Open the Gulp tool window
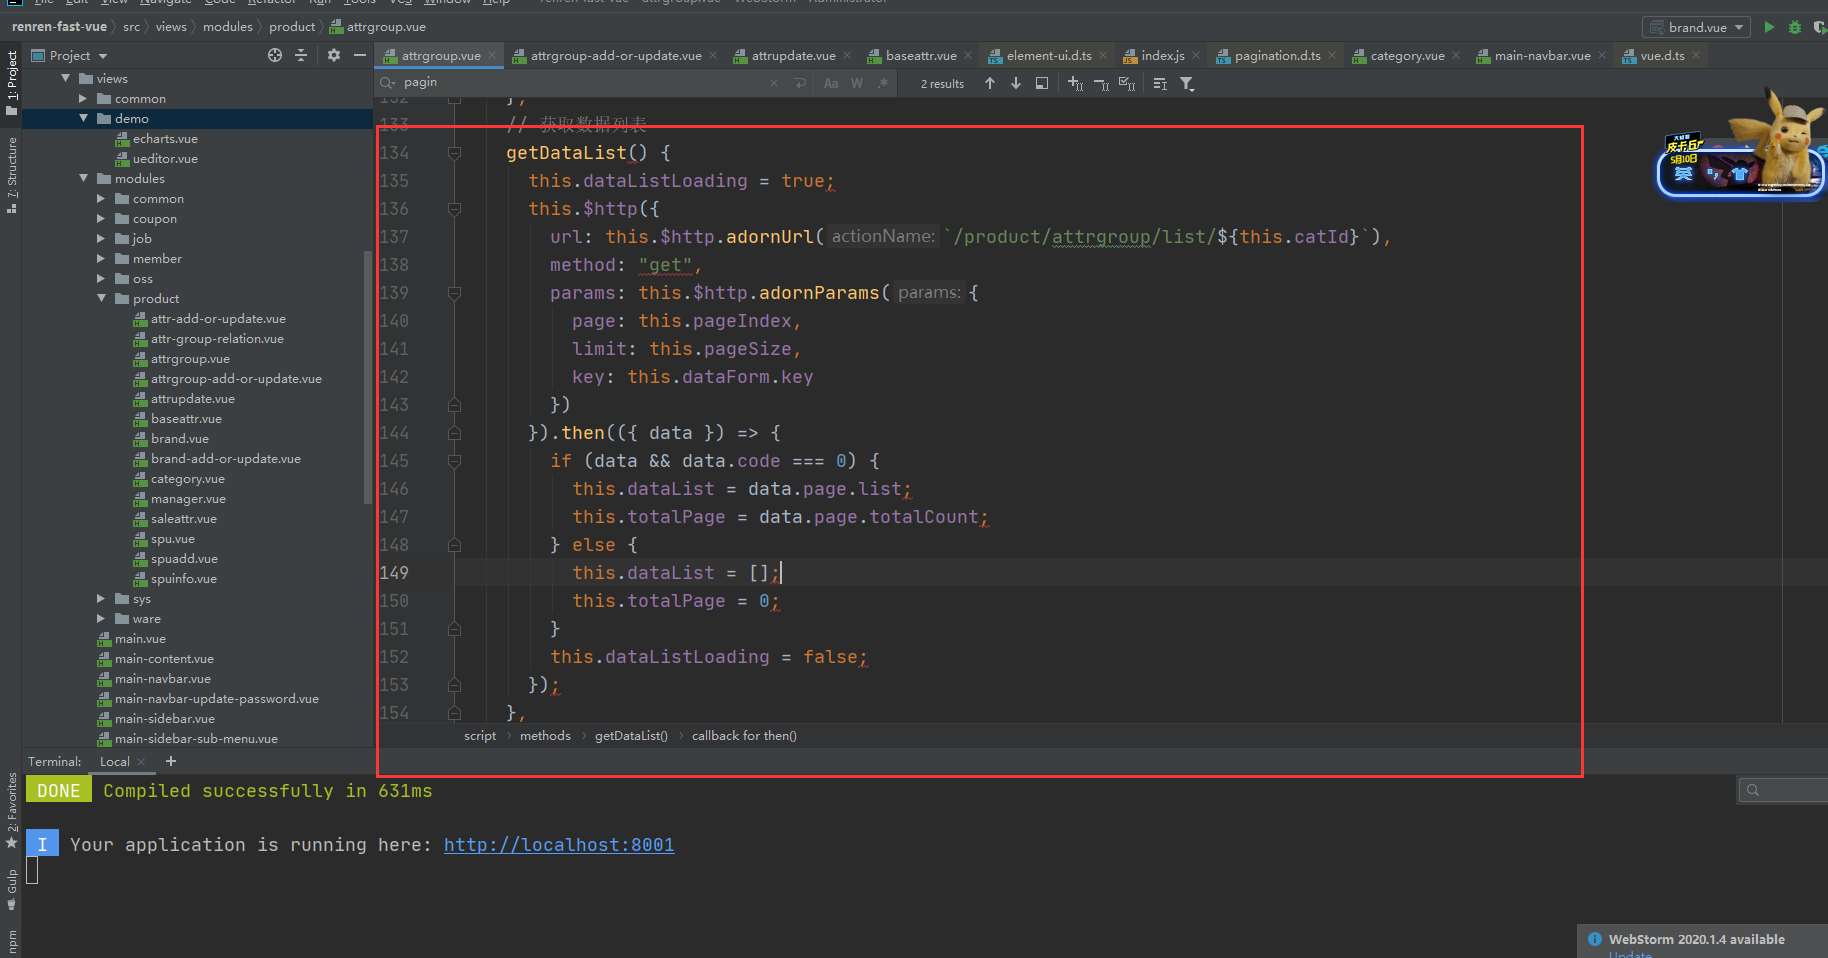Screen dimensions: 1828x958 pos(11,890)
